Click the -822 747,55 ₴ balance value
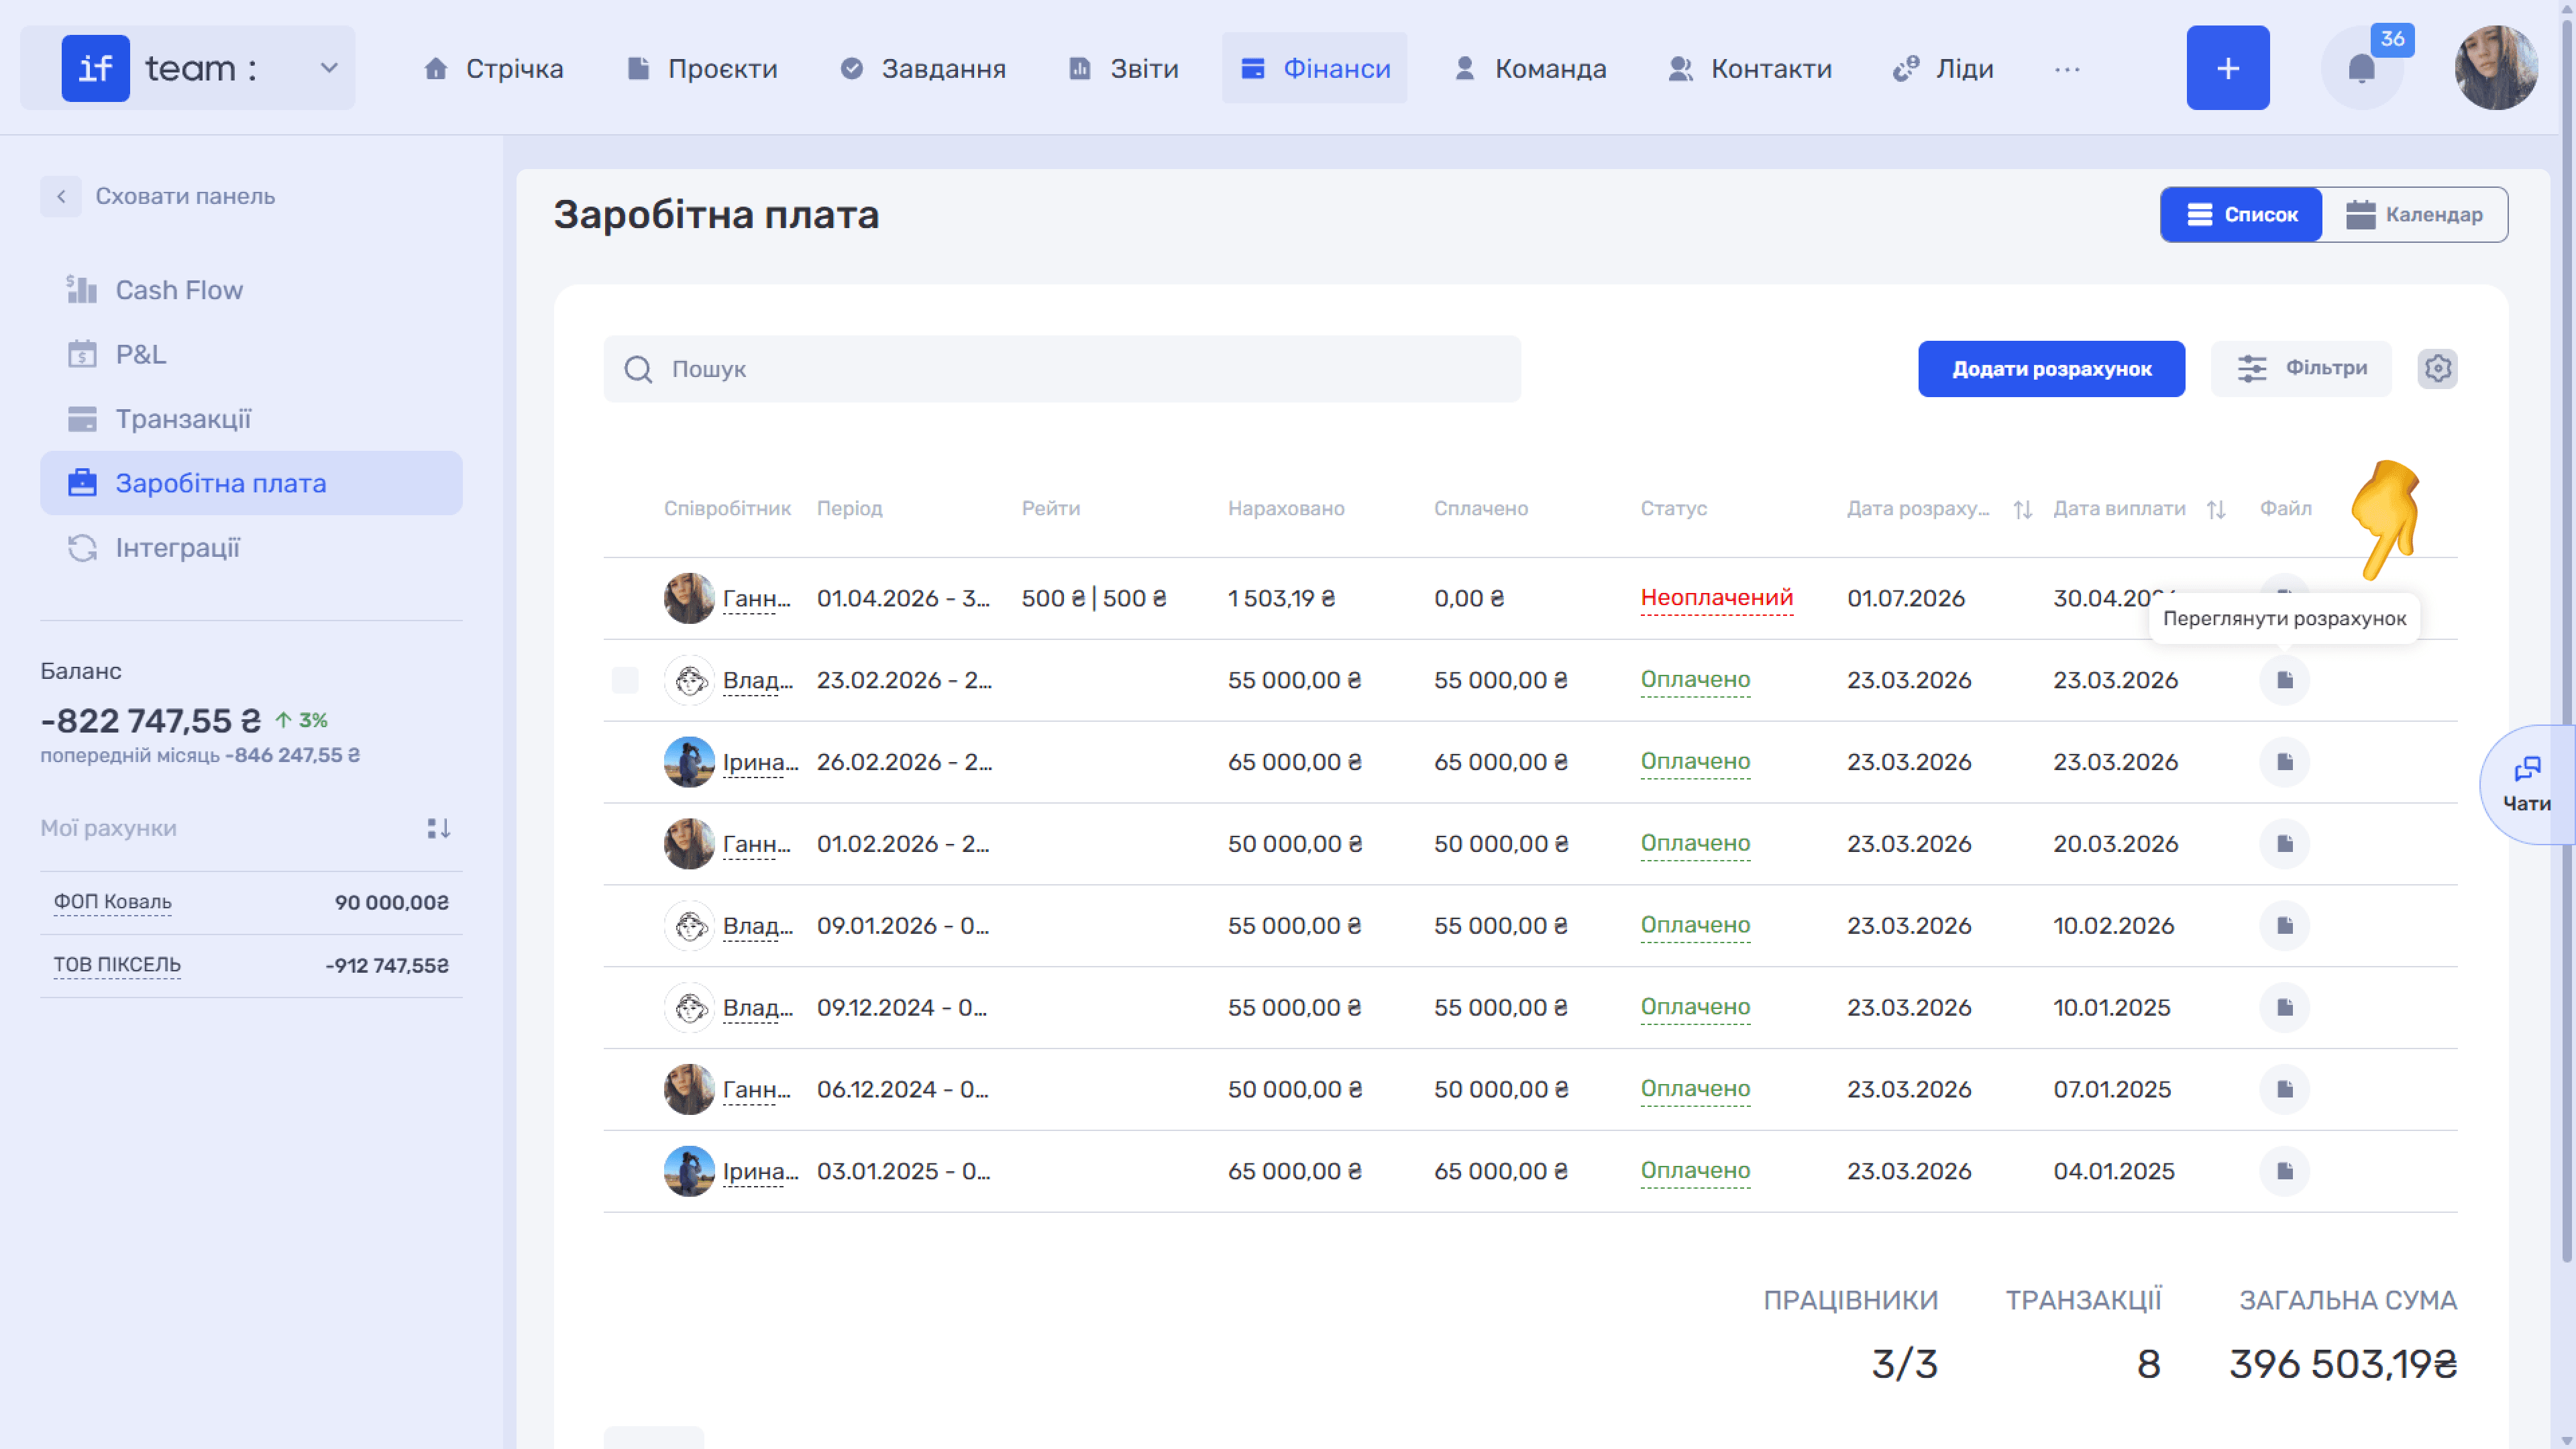 (x=150, y=720)
